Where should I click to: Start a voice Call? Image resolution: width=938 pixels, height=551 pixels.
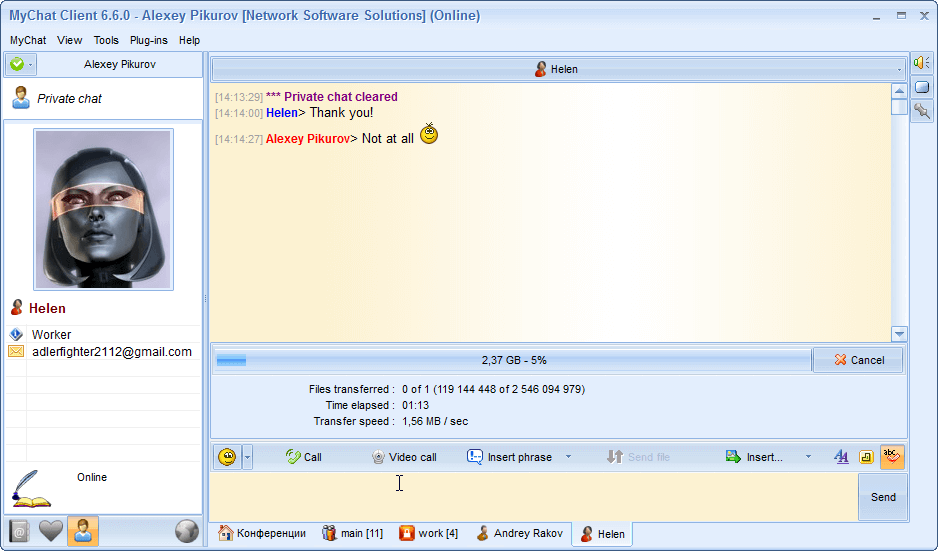(303, 457)
